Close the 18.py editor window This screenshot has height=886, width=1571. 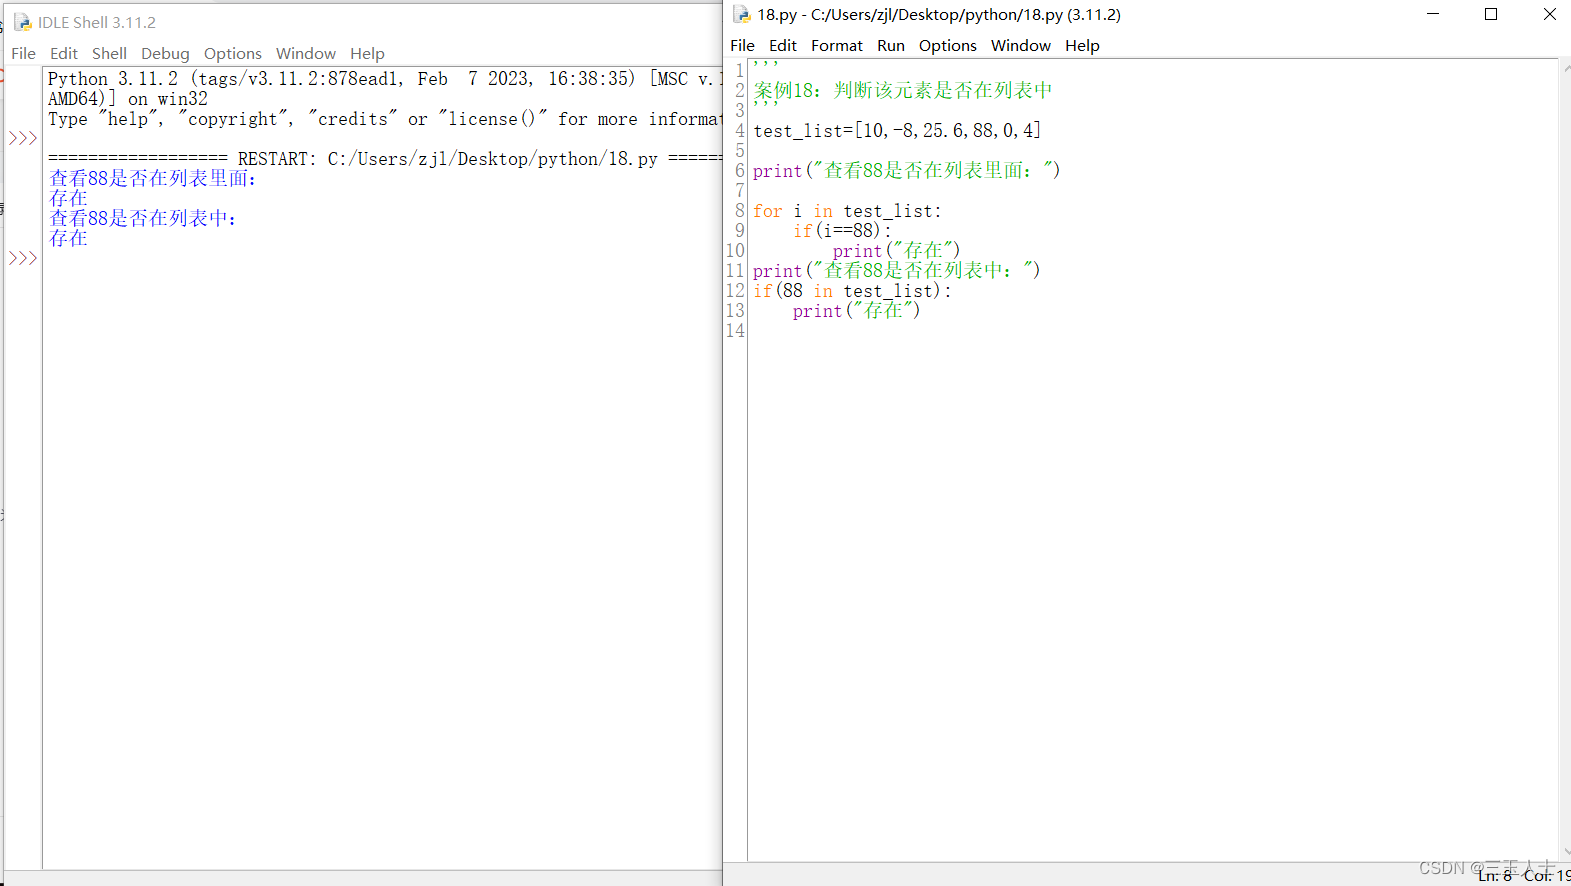[1549, 14]
